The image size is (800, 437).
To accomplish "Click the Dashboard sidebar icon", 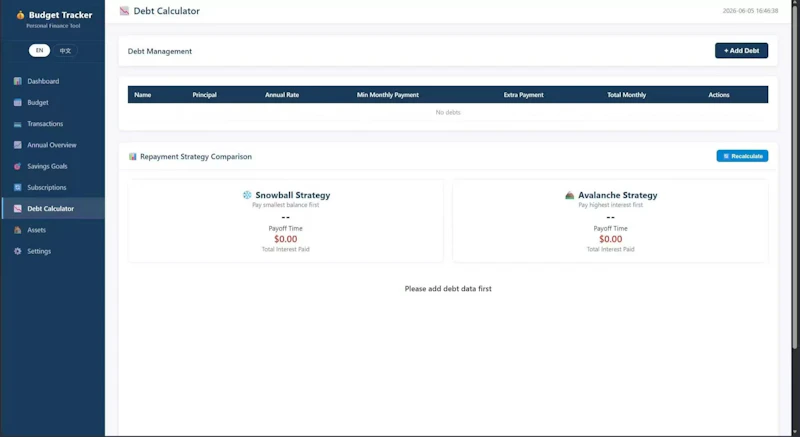I will (18, 81).
